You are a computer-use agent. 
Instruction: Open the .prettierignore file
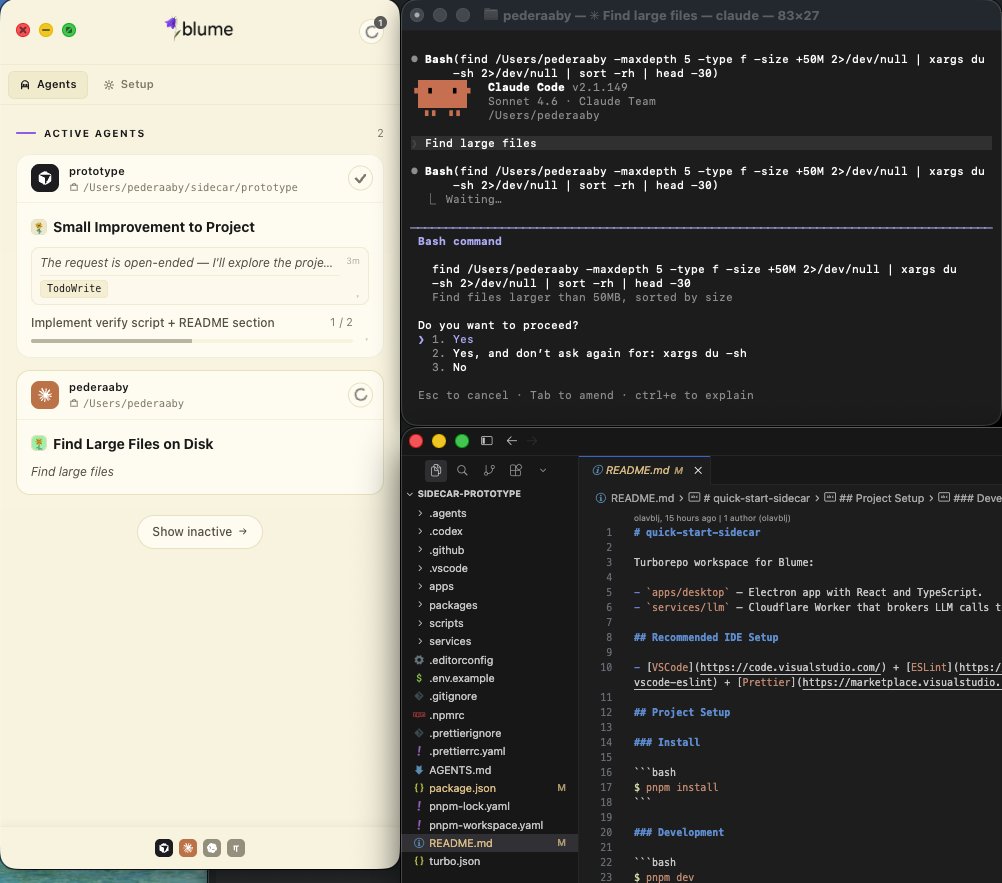coord(465,733)
